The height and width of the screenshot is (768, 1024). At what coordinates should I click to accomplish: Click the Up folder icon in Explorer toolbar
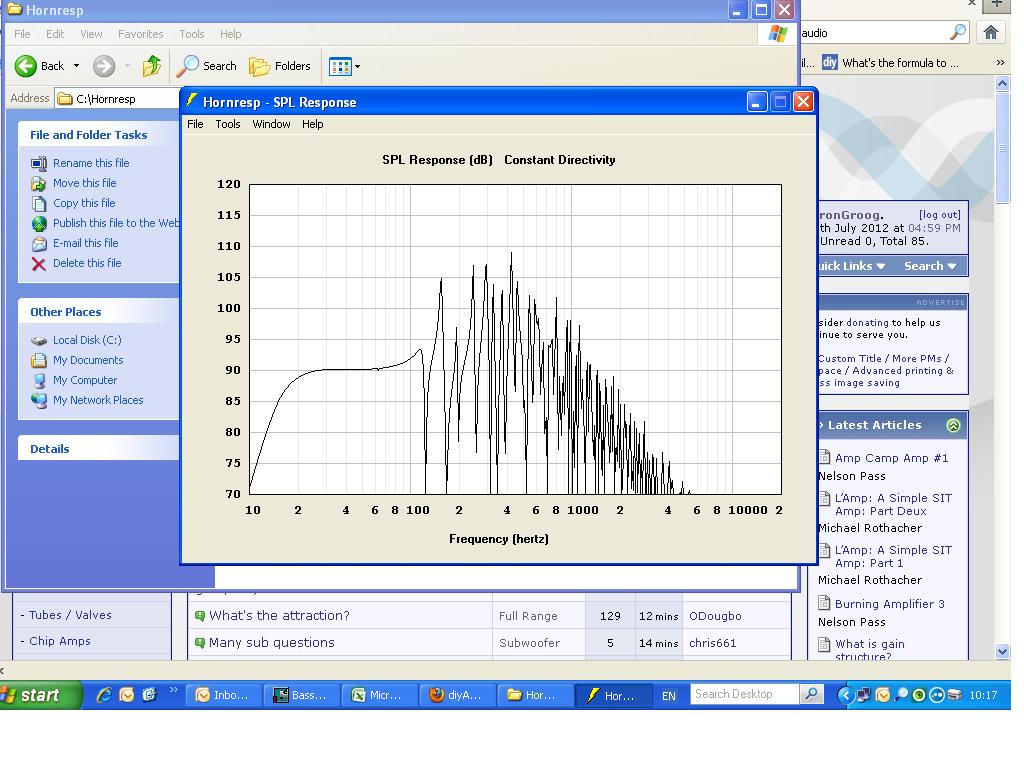pyautogui.click(x=152, y=66)
